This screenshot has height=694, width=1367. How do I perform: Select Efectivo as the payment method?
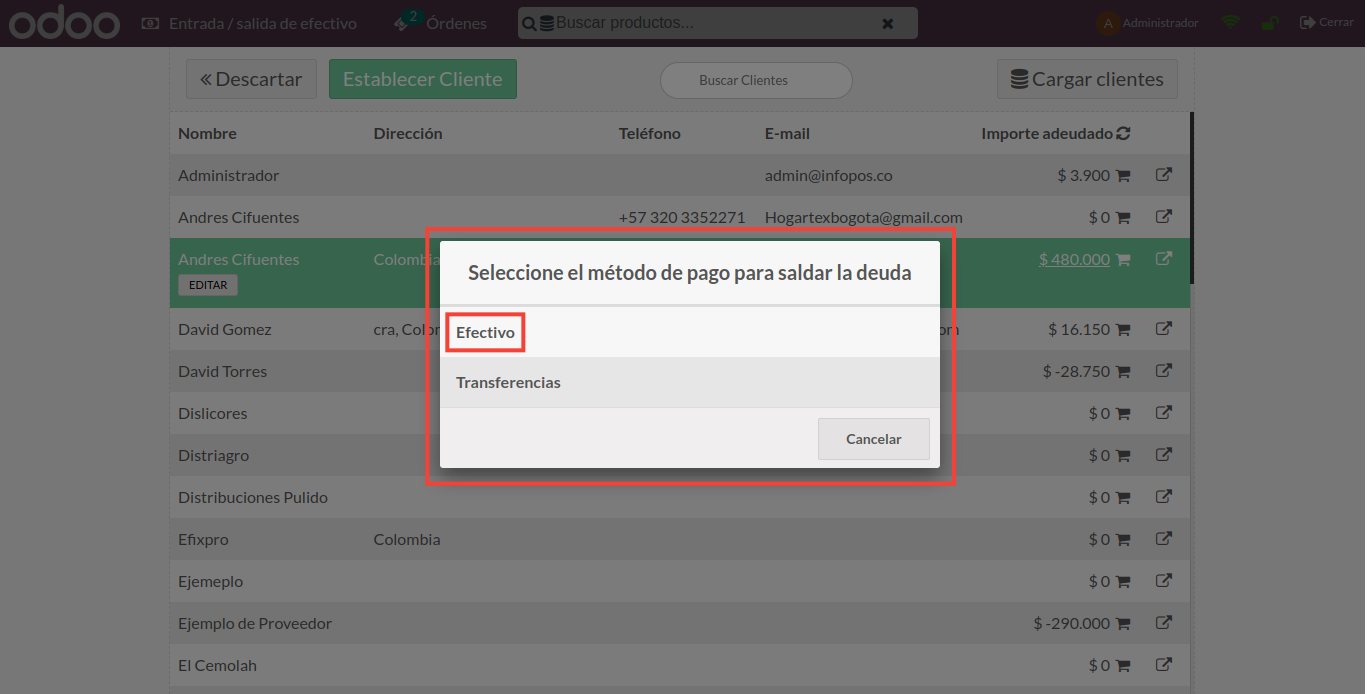click(486, 332)
